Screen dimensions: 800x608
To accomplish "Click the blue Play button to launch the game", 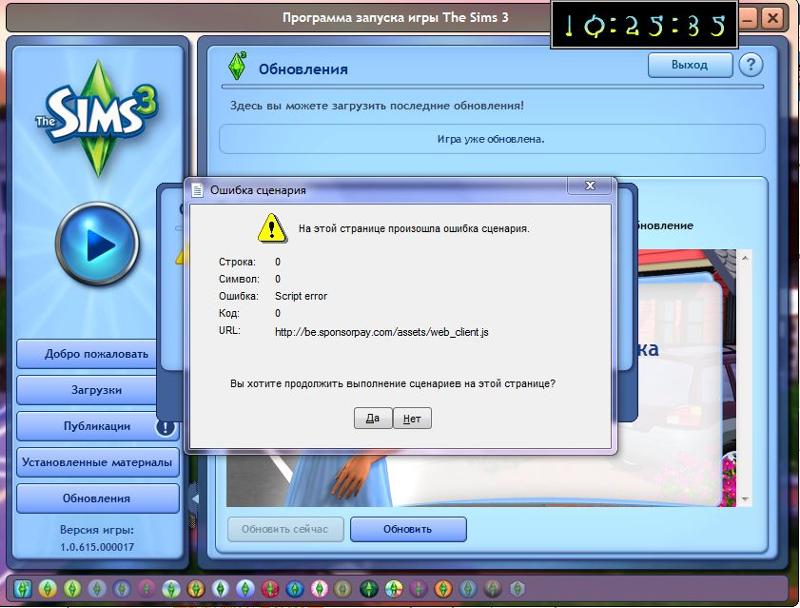I will pos(97,244).
